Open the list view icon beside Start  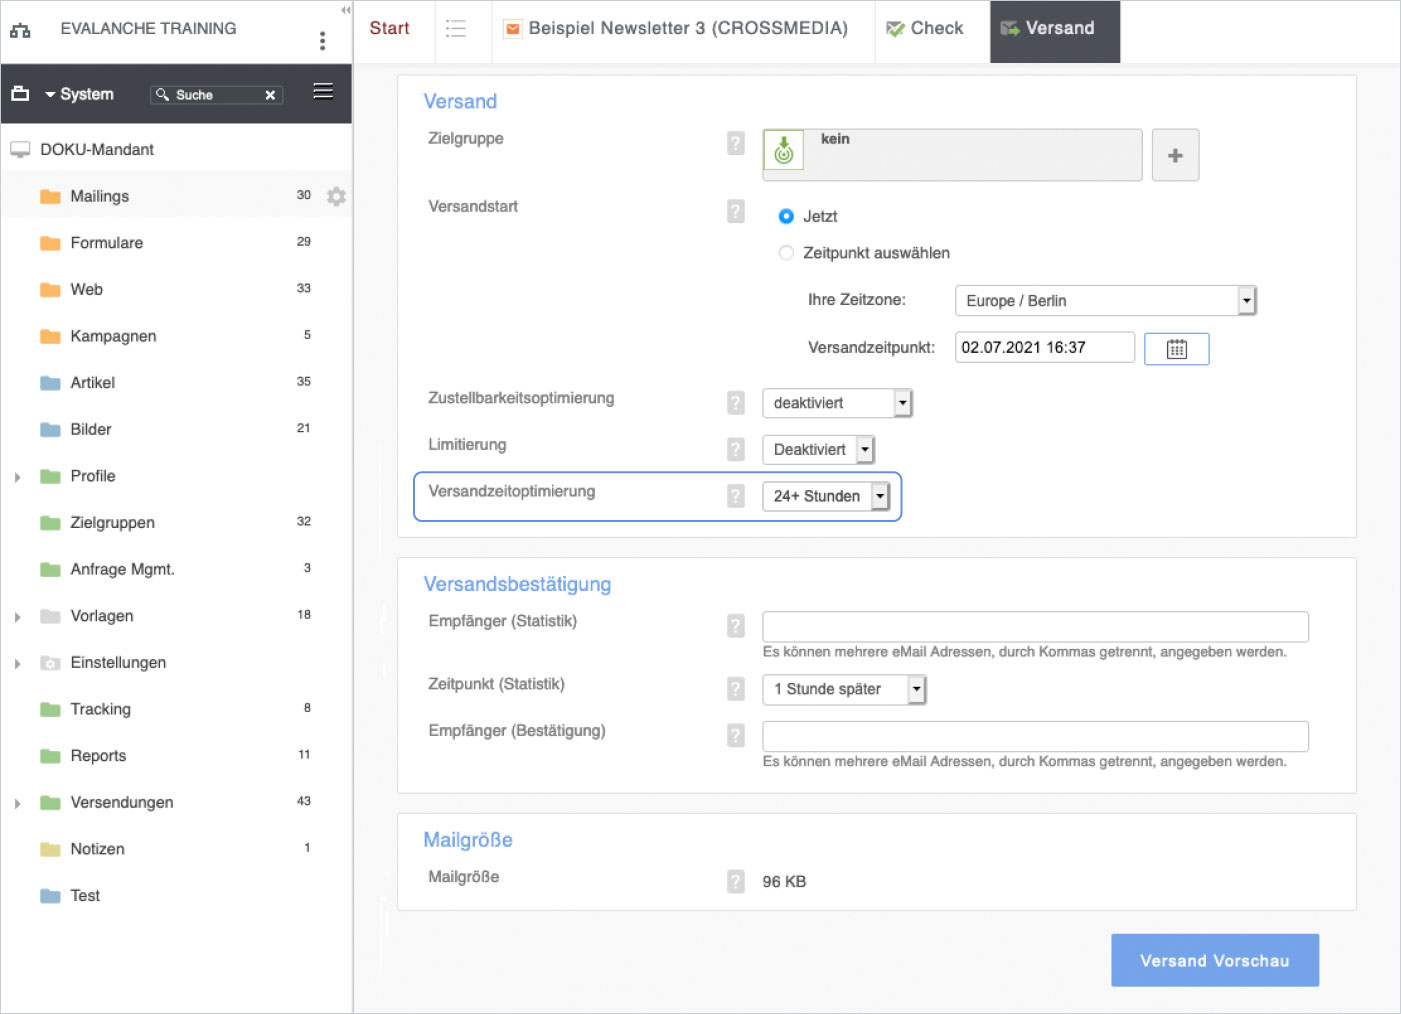(456, 29)
